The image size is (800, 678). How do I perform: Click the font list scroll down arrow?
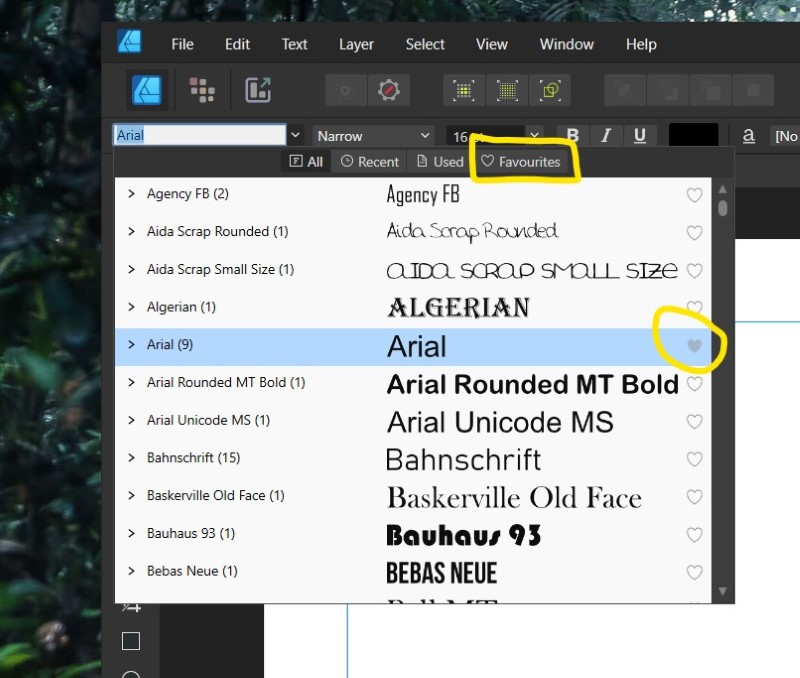pyautogui.click(x=722, y=591)
